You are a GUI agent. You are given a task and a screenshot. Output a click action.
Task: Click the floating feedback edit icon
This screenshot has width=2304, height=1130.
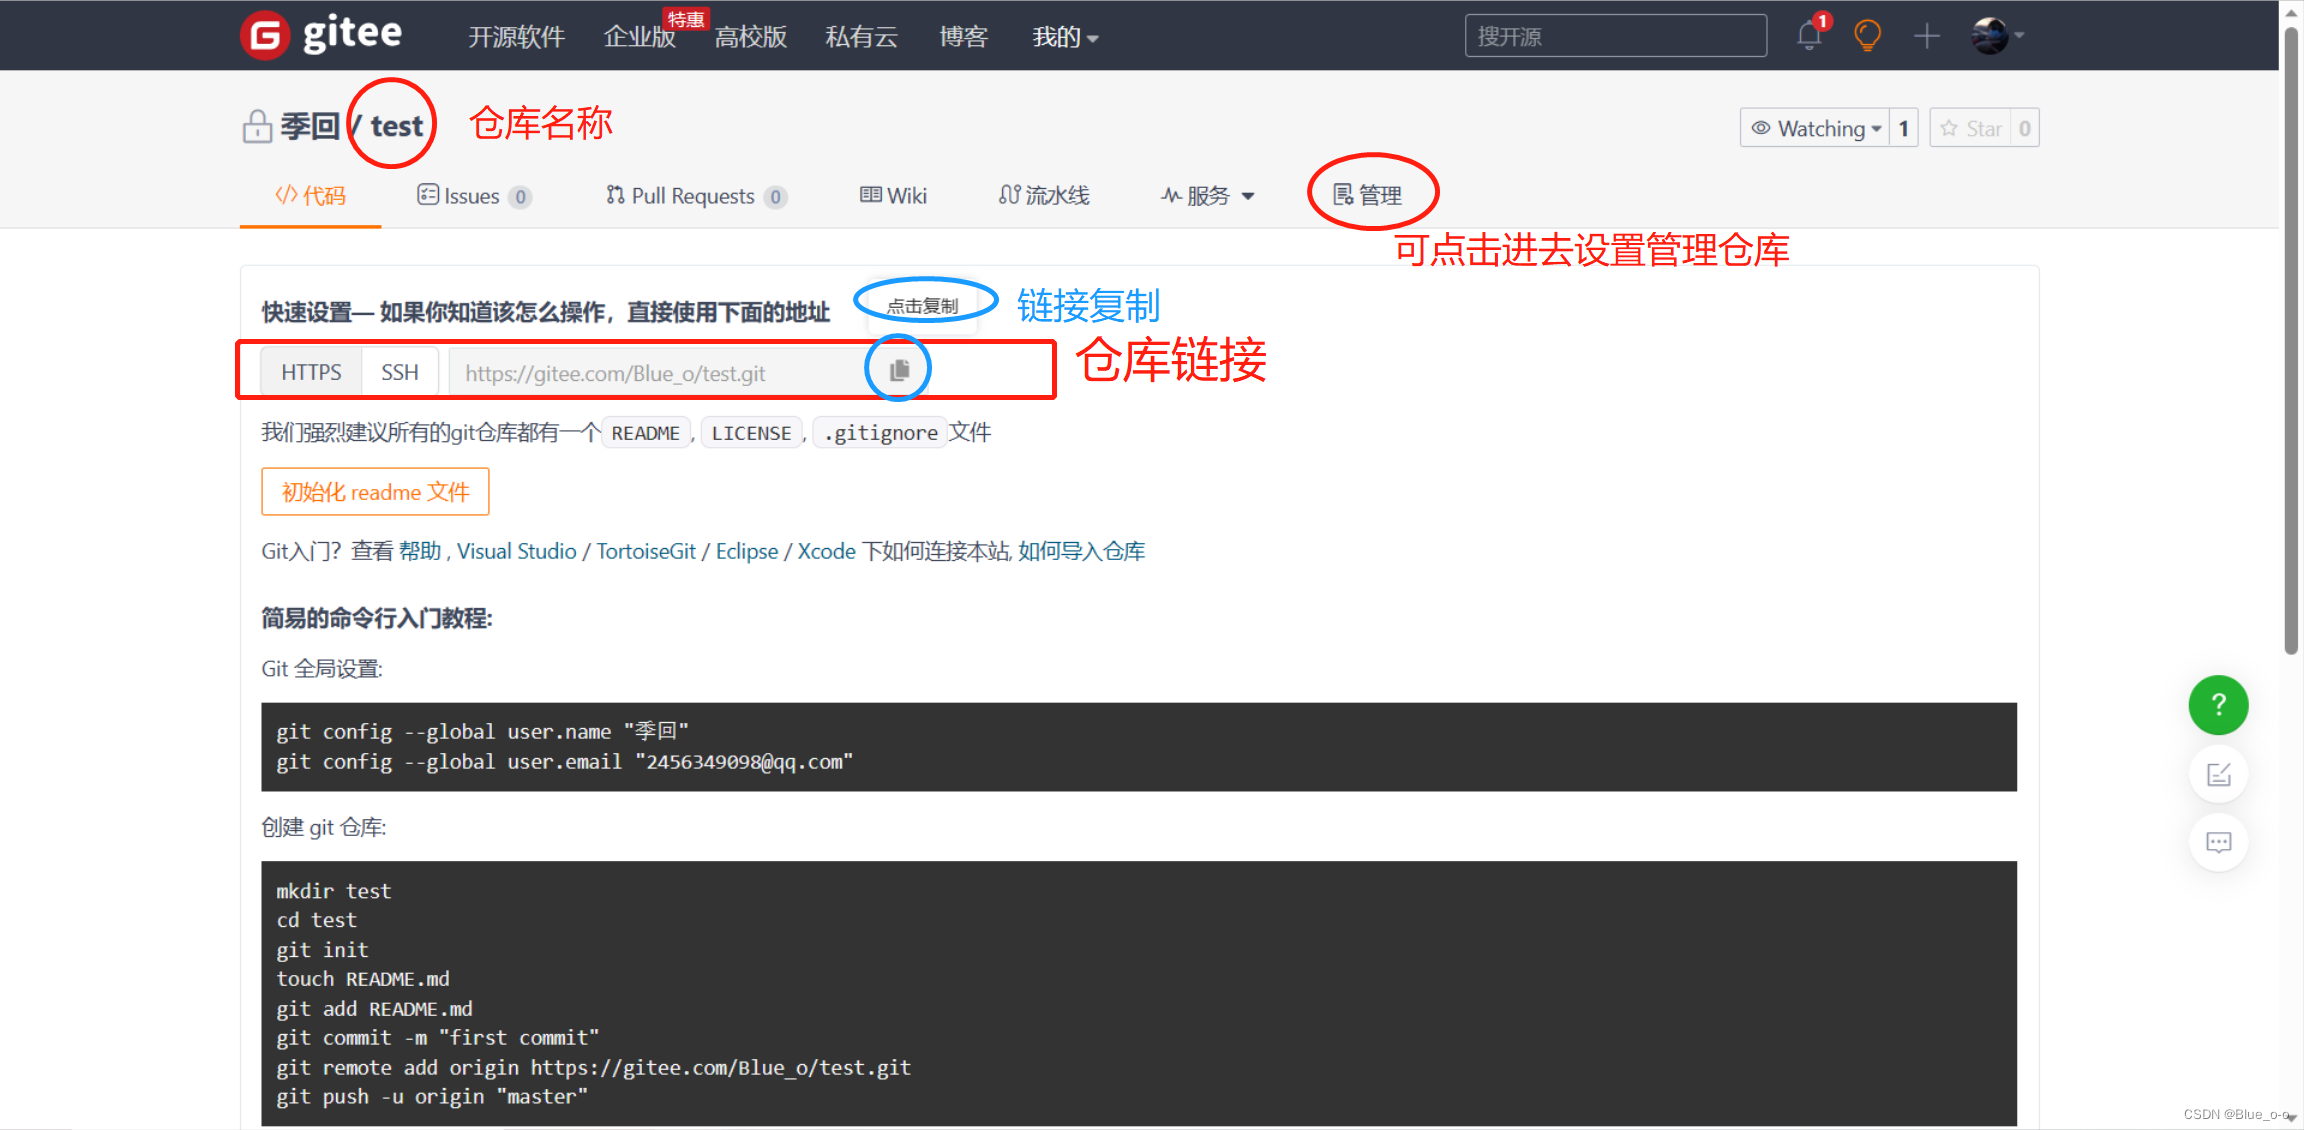2218,773
